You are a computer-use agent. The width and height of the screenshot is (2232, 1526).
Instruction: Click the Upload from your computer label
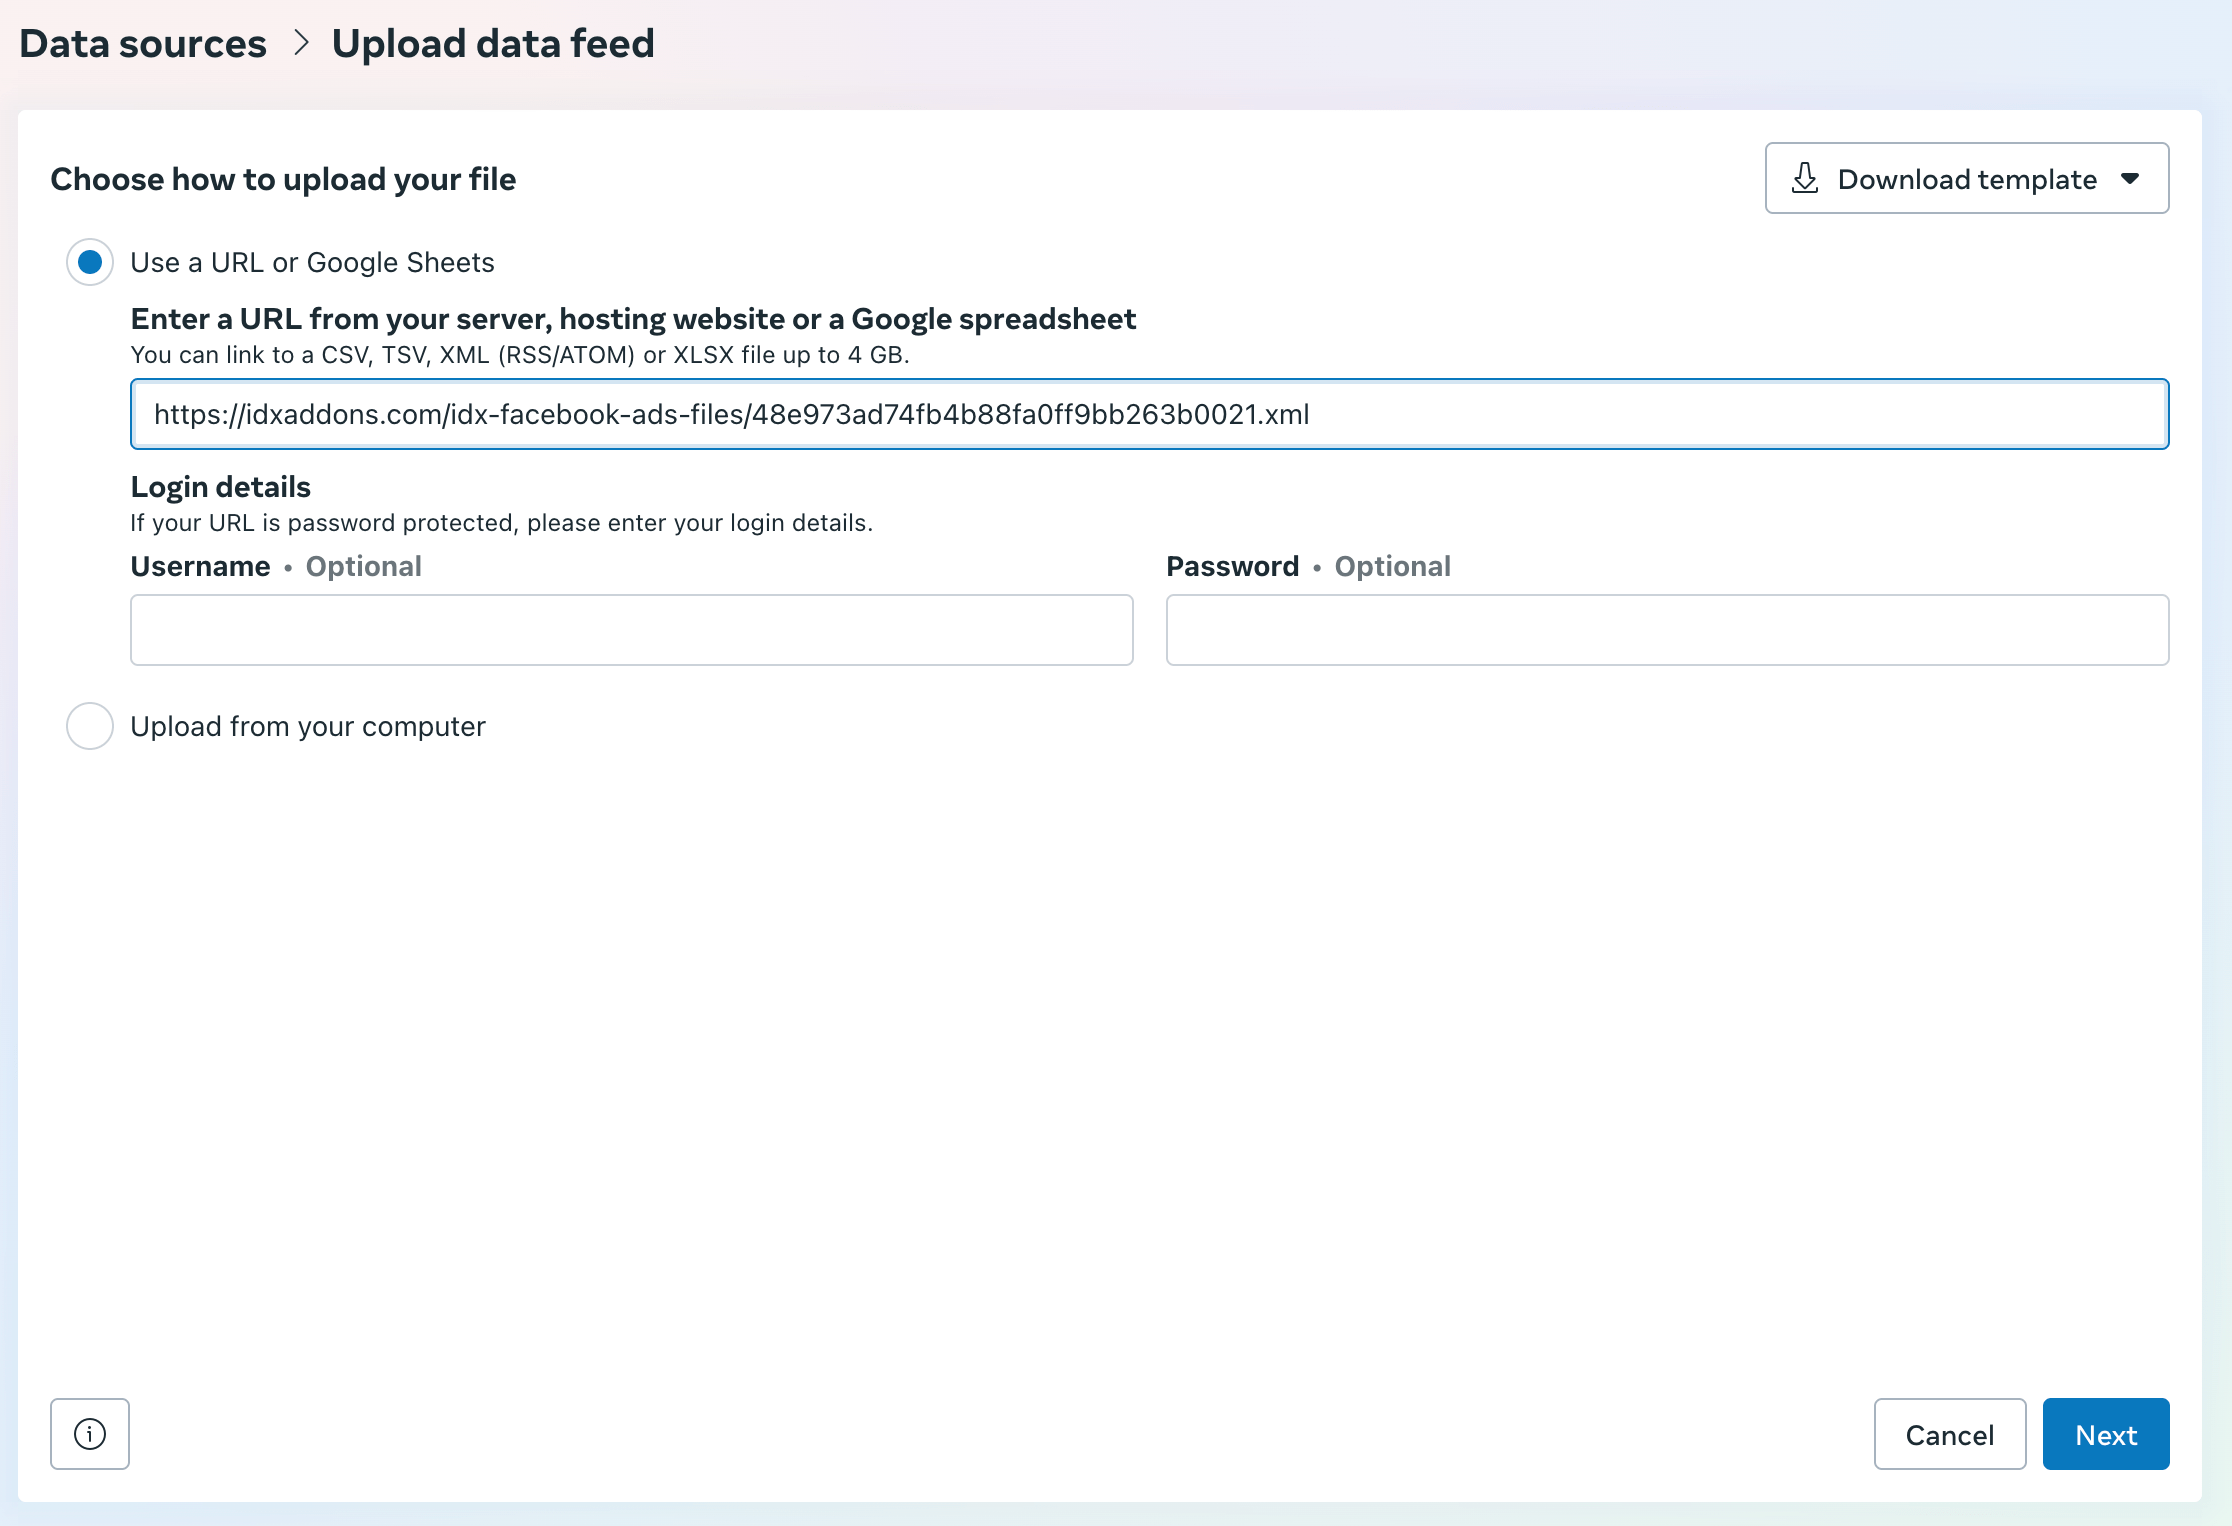tap(308, 726)
